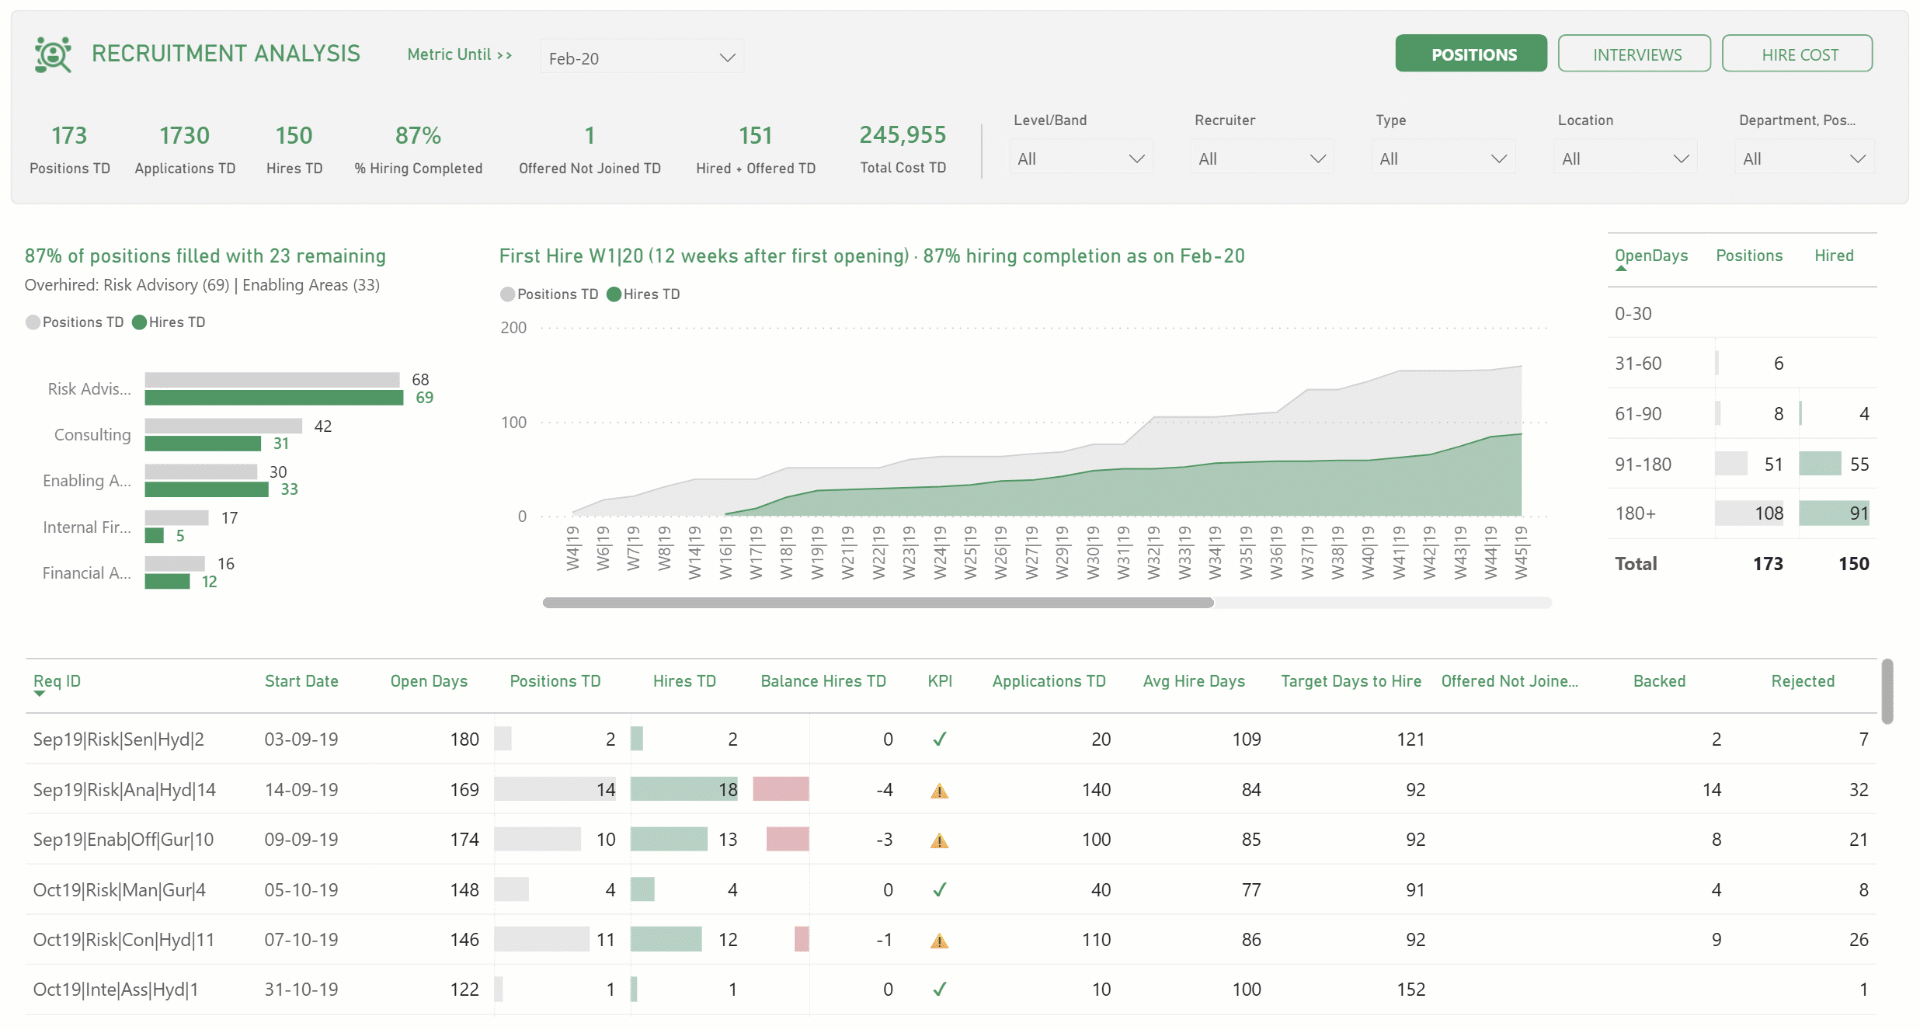The image size is (1920, 1030).
Task: Sort by the OpenDays column header
Action: point(1651,256)
